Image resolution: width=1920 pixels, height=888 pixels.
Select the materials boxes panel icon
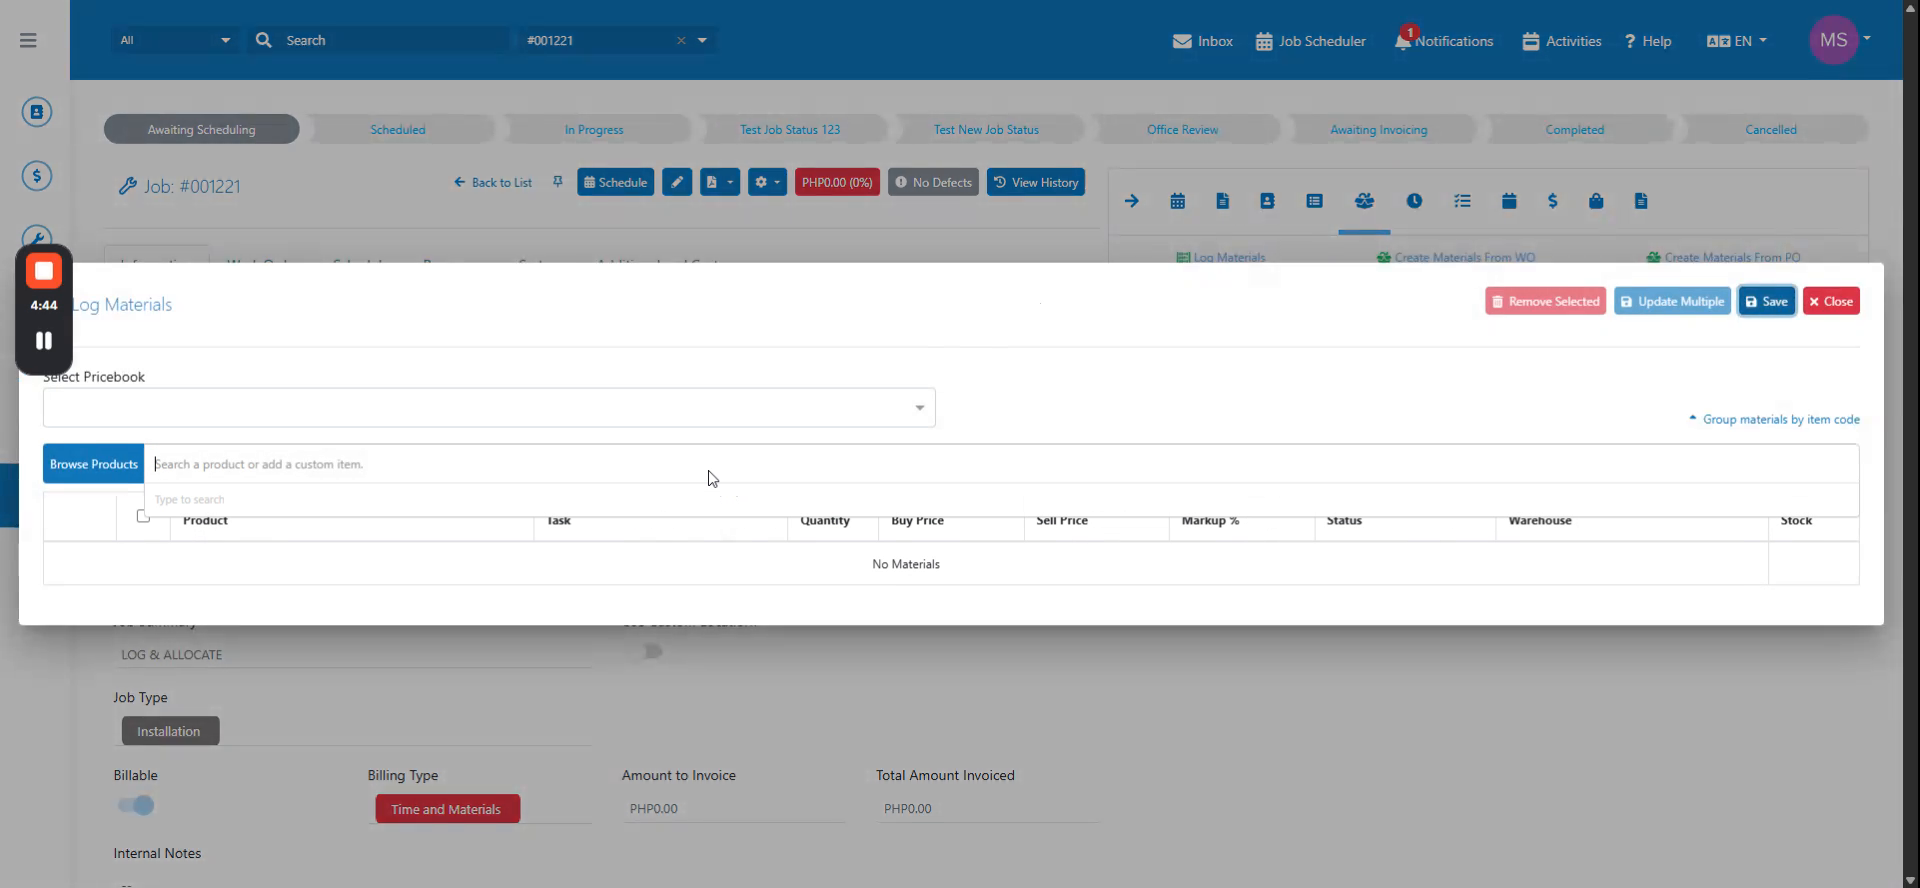click(1364, 201)
